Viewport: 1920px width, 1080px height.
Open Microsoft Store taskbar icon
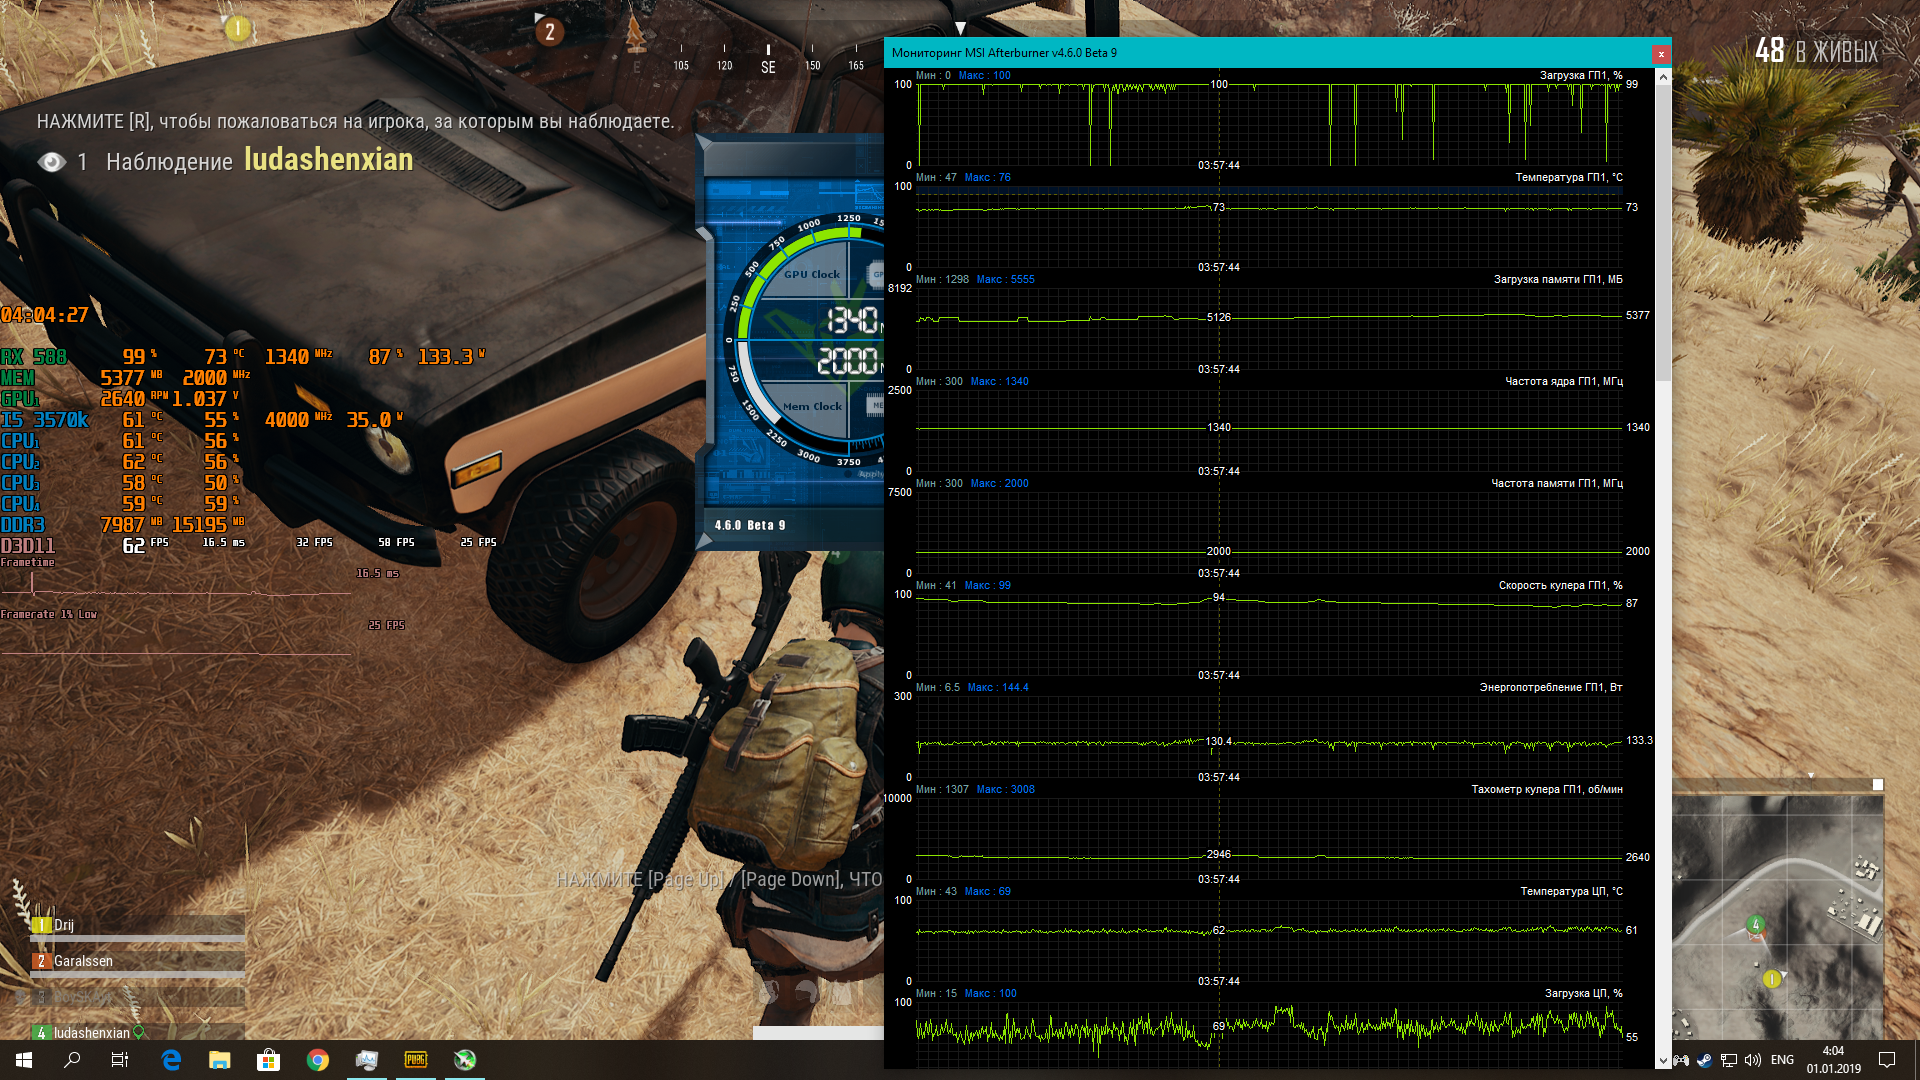(269, 1060)
